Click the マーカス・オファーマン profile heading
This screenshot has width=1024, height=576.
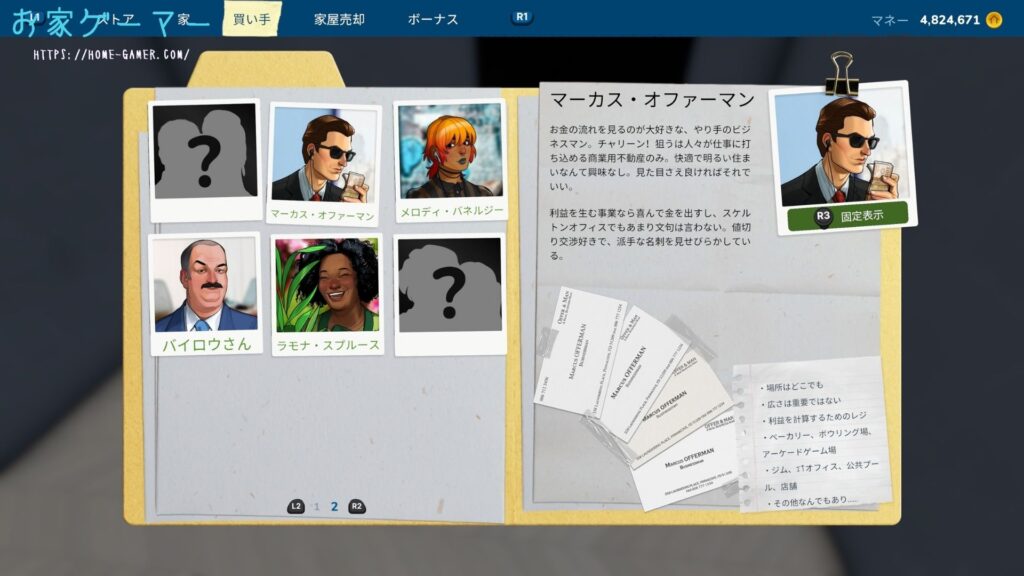[652, 100]
